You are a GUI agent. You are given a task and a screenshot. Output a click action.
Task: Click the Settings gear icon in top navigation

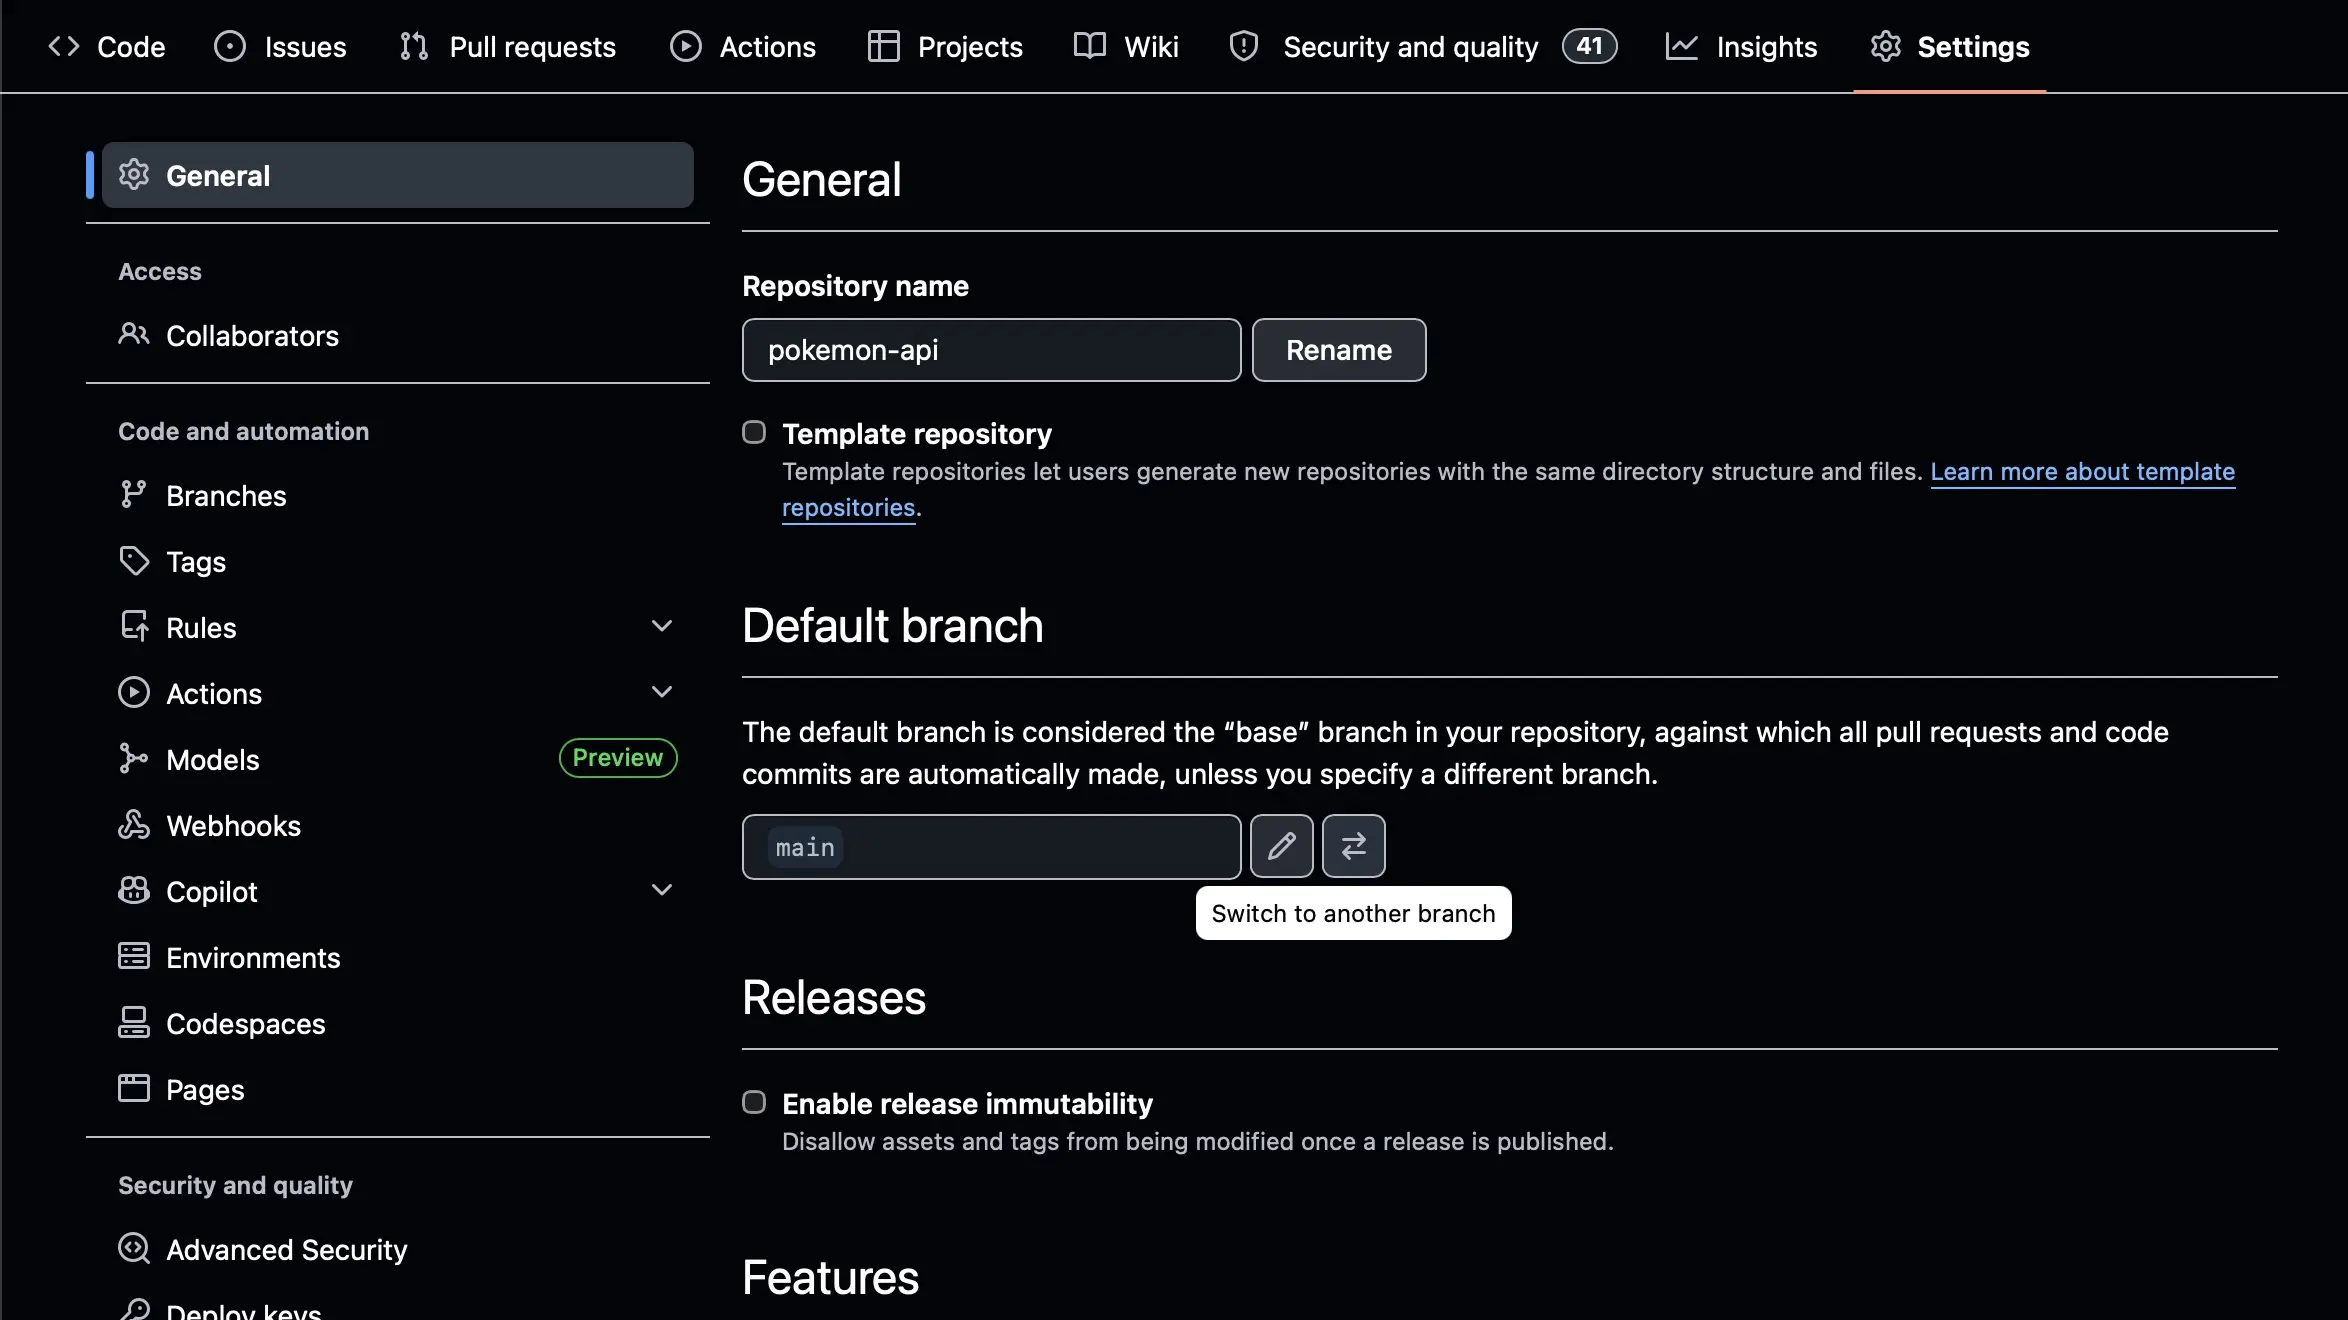(x=1885, y=46)
